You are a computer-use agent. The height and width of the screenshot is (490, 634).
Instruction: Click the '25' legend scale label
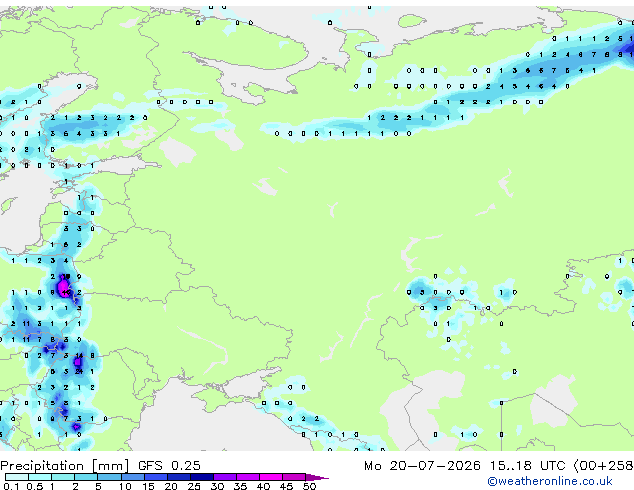pyautogui.click(x=194, y=486)
